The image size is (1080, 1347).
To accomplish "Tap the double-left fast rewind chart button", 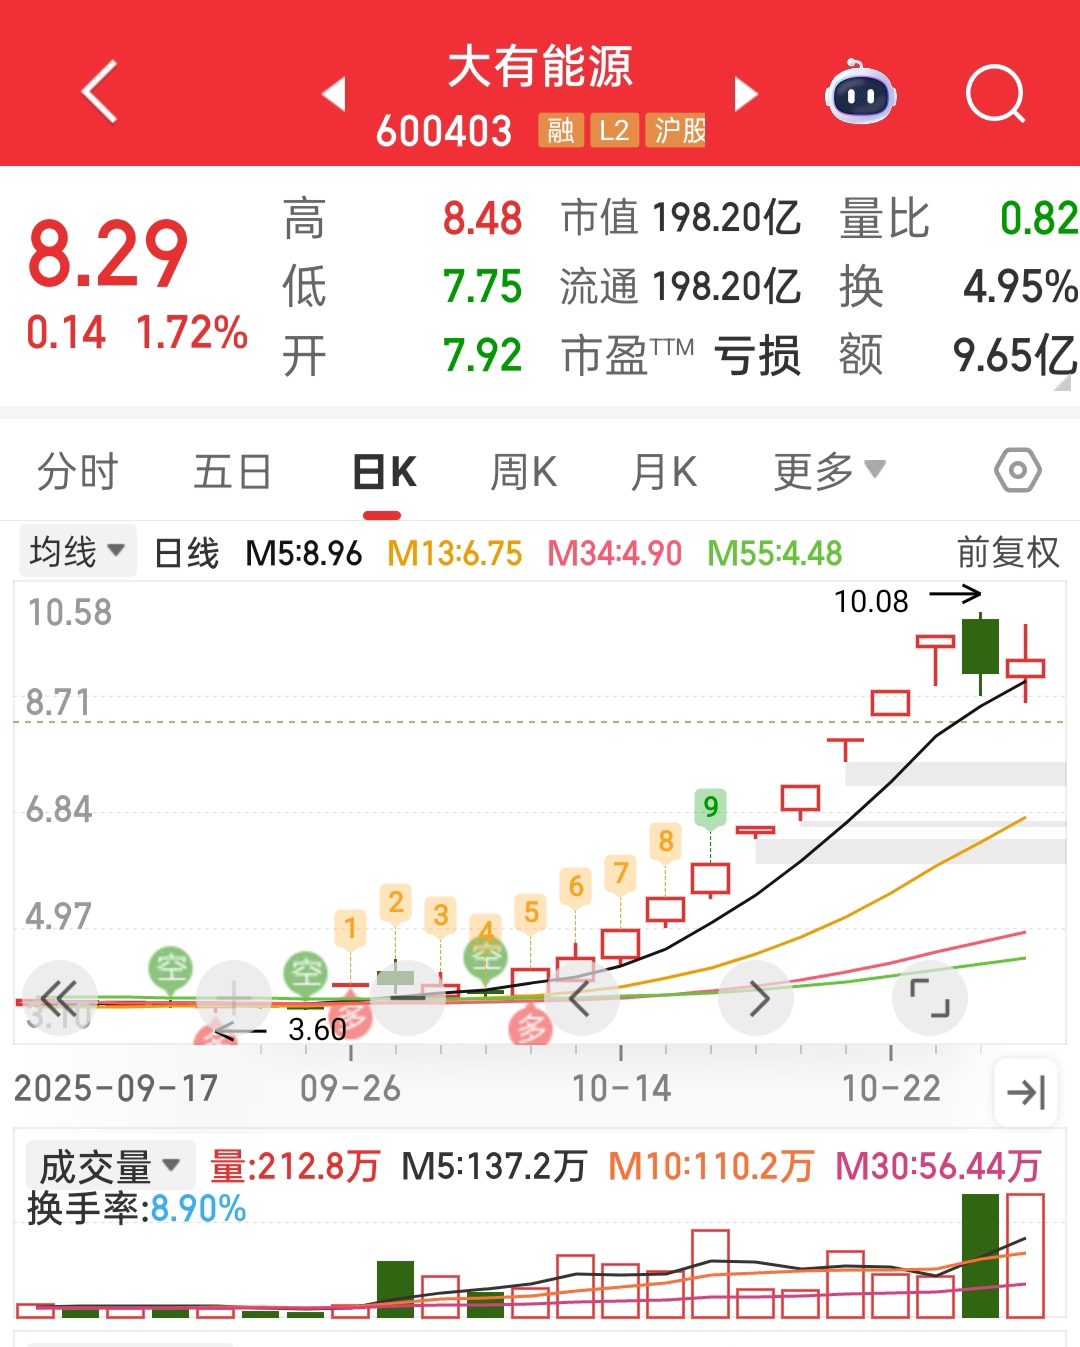I will pyautogui.click(x=59, y=997).
